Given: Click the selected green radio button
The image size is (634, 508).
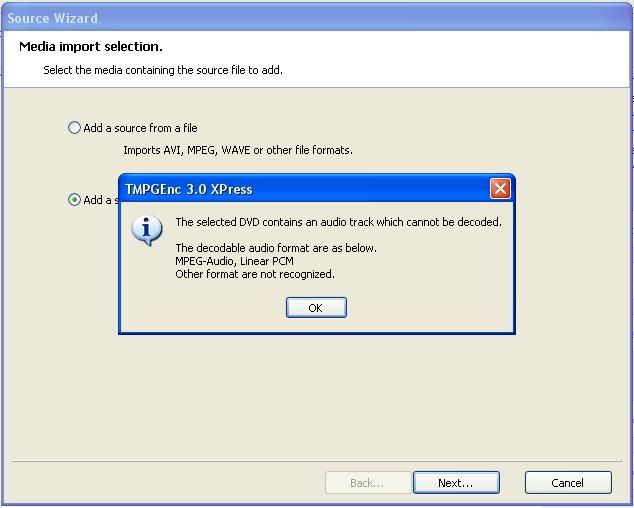Looking at the screenshot, I should 74,199.
